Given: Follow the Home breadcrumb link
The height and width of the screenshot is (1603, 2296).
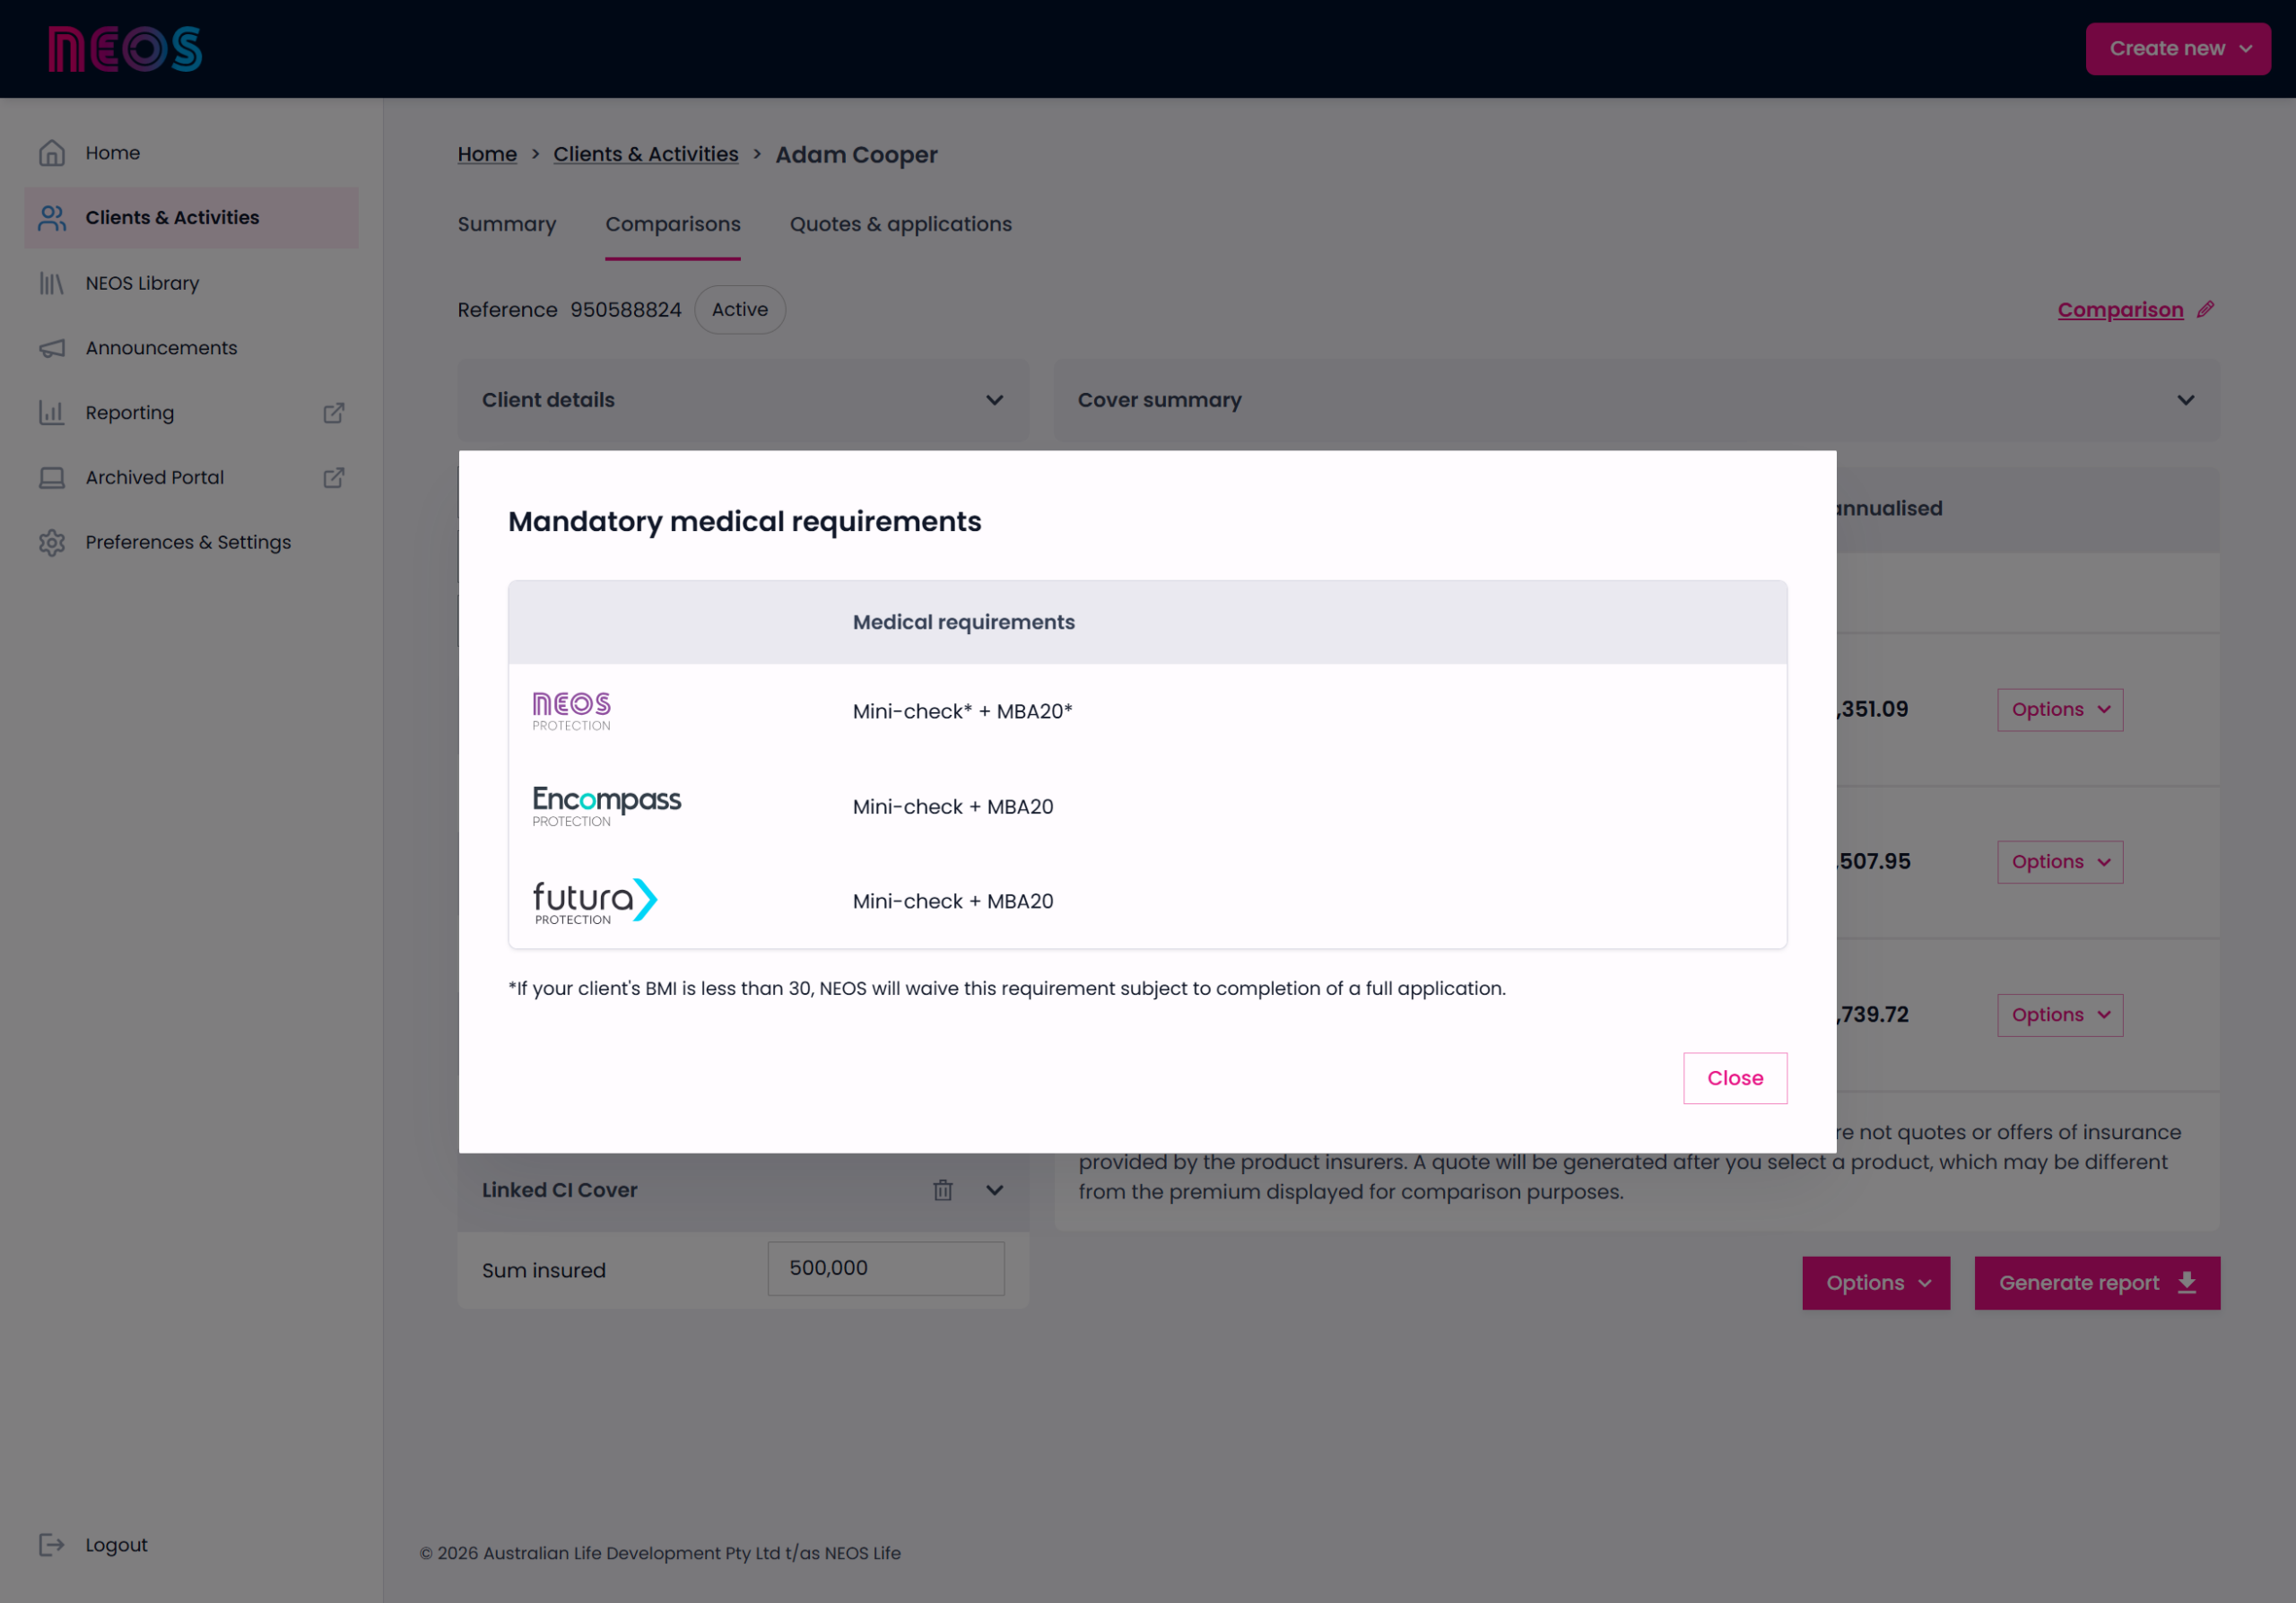Looking at the screenshot, I should (487, 154).
